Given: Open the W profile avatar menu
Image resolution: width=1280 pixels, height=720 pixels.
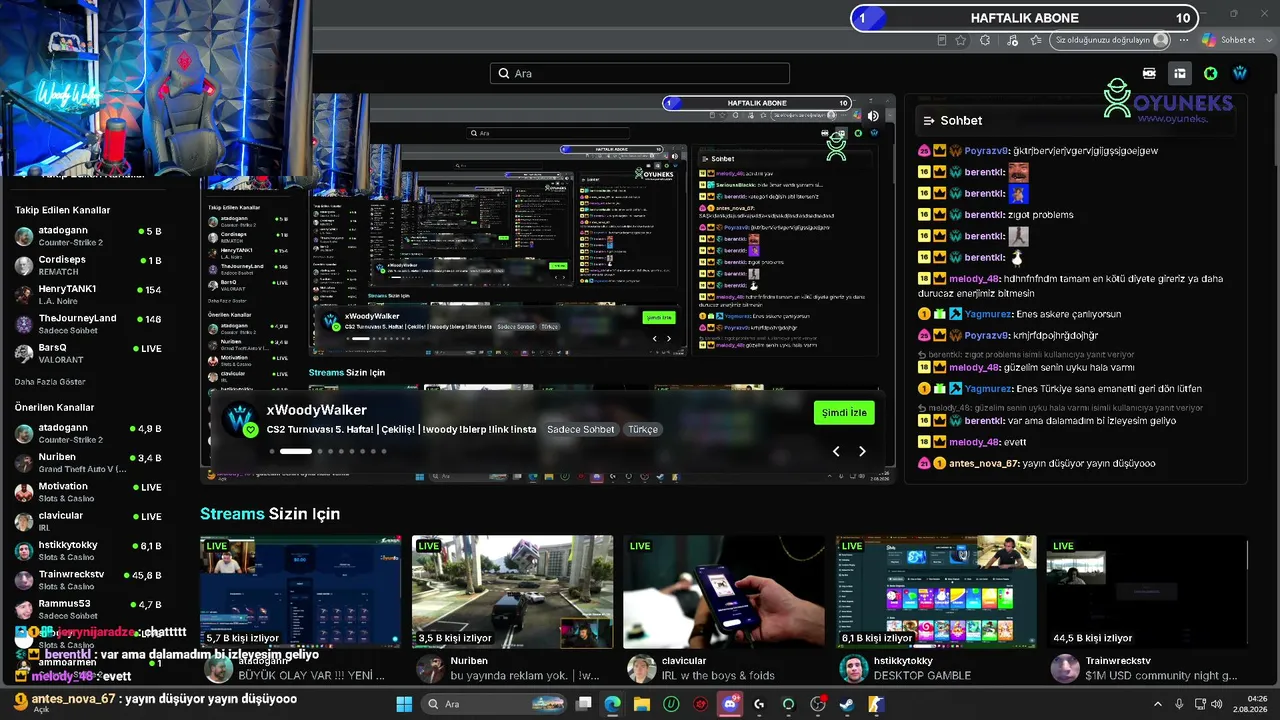Looking at the screenshot, I should (x=1240, y=73).
